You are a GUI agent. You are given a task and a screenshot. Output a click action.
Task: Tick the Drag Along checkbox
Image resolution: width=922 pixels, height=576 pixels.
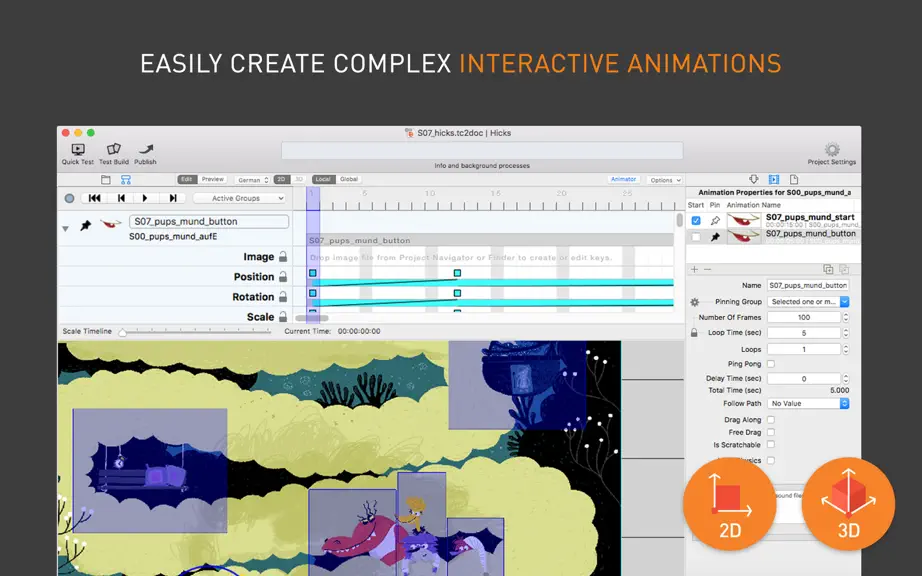click(771, 420)
